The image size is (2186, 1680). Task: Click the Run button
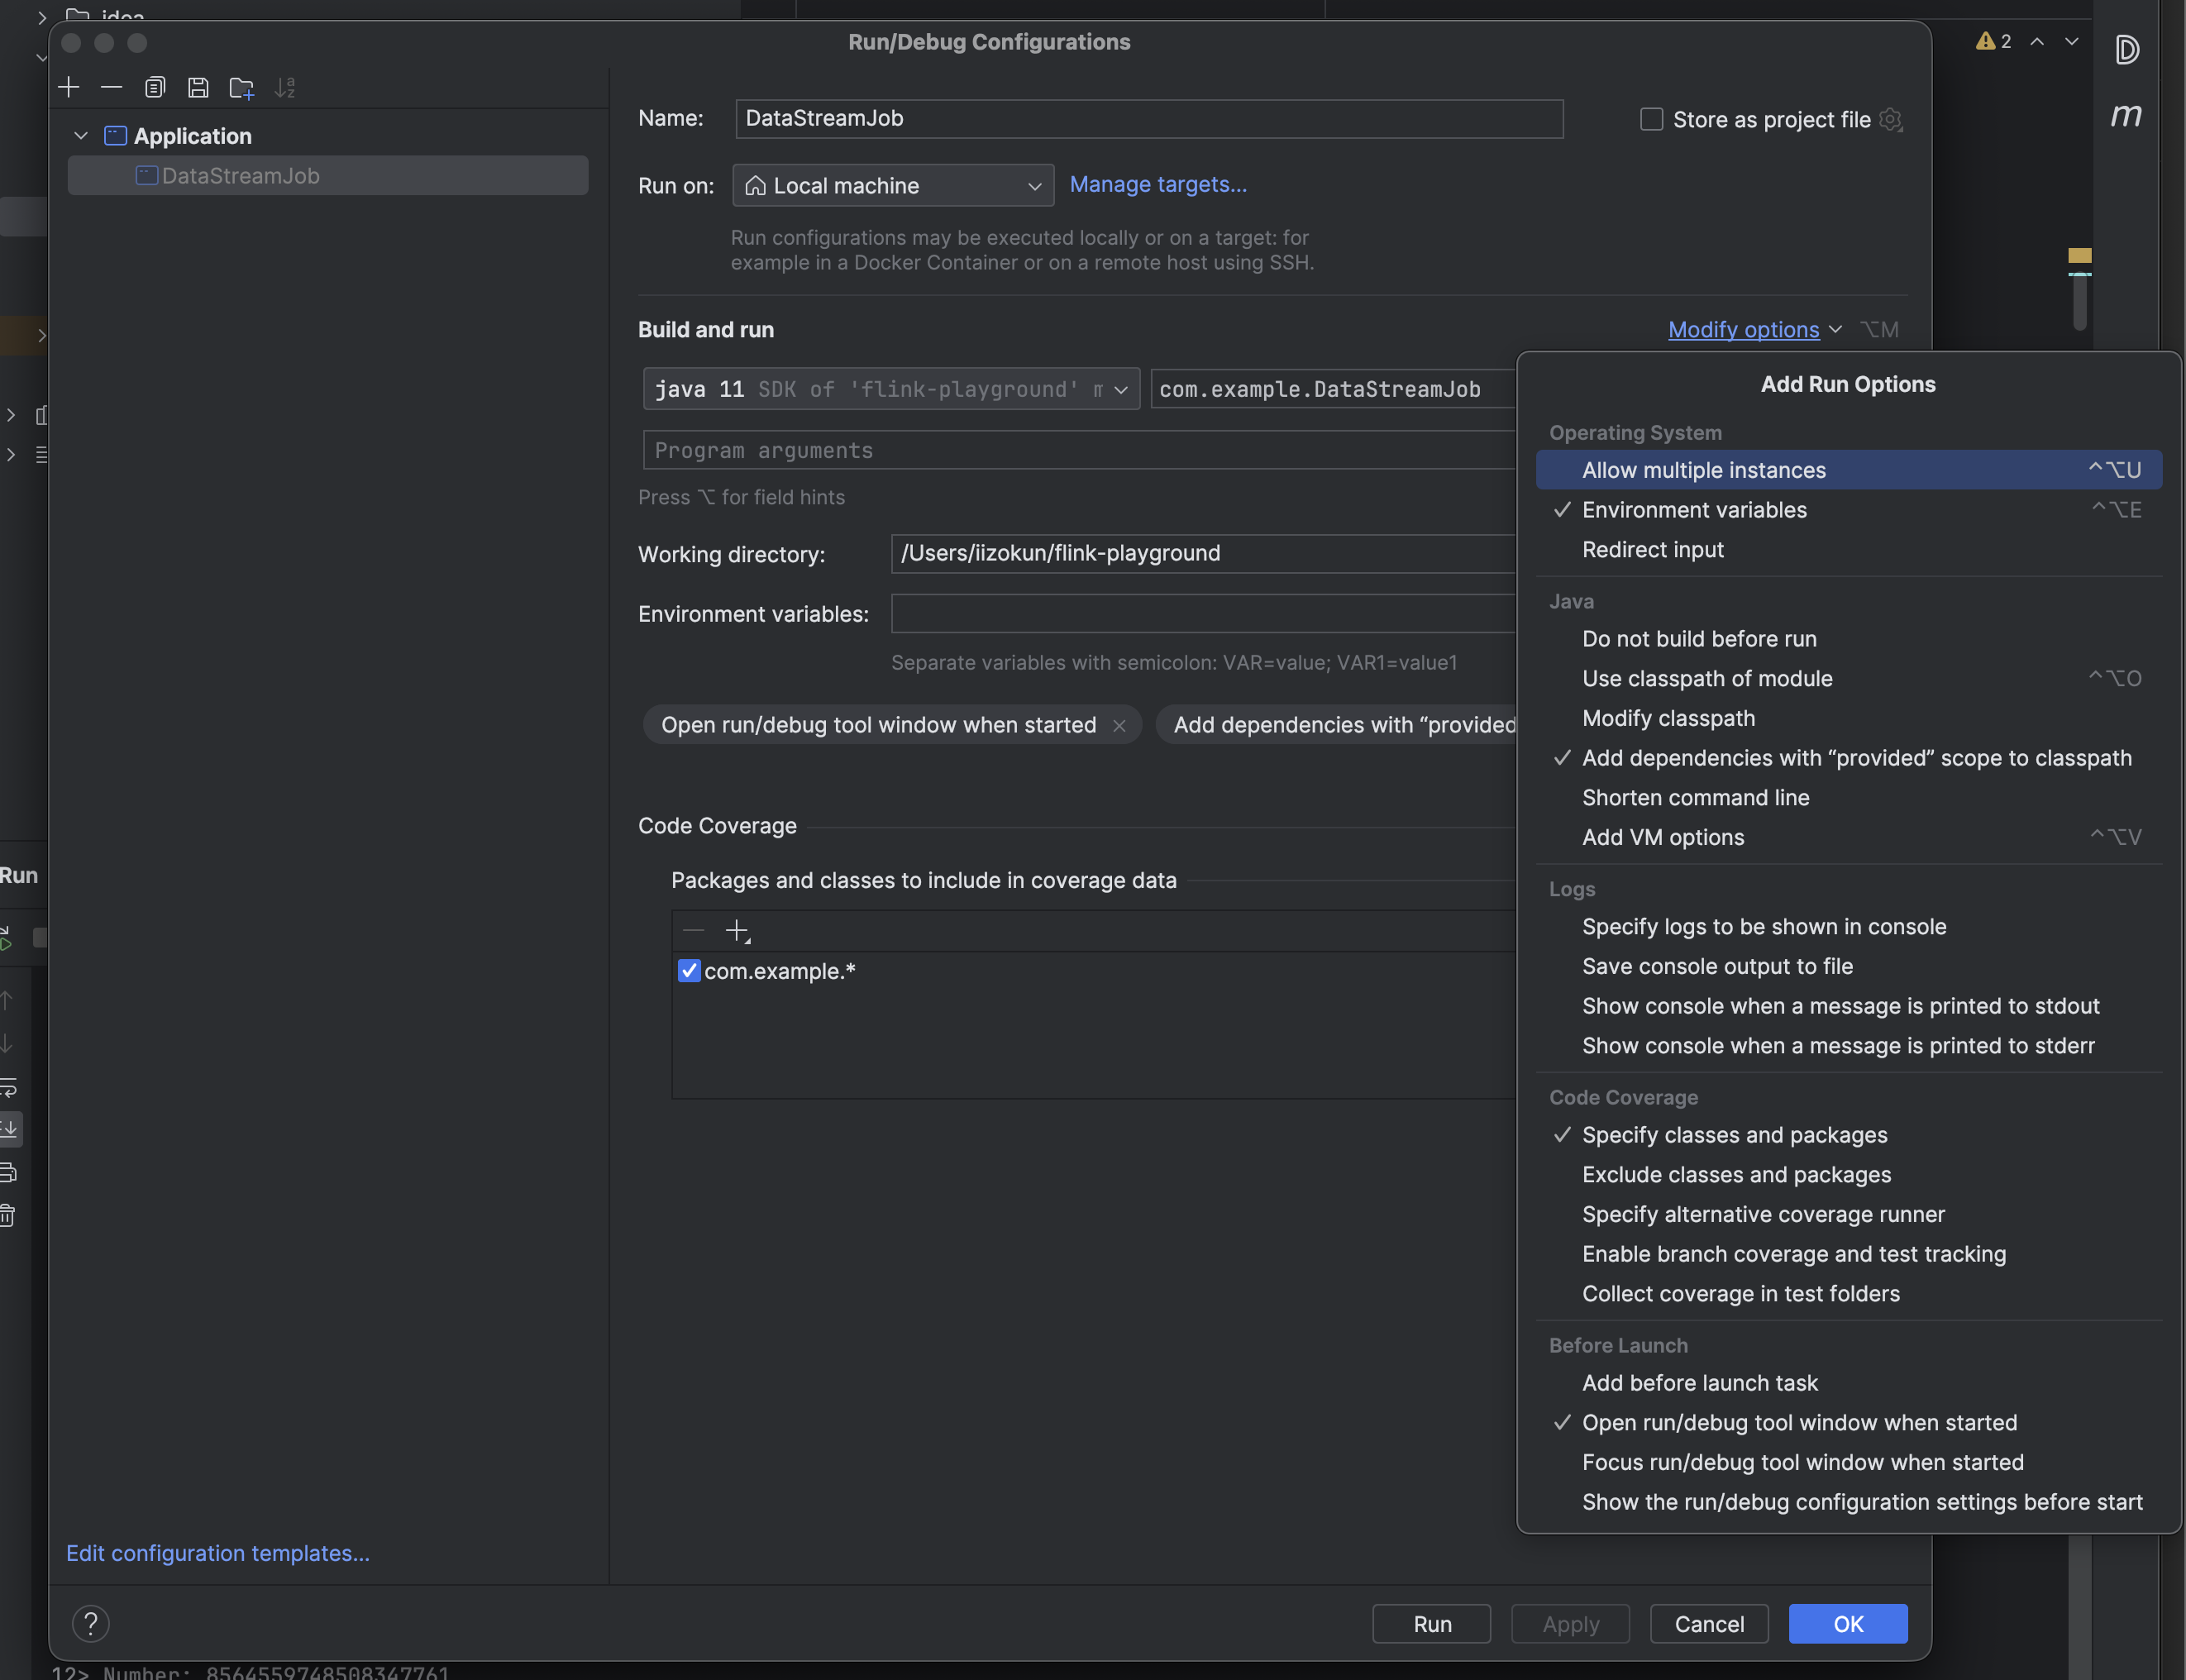click(x=1432, y=1624)
